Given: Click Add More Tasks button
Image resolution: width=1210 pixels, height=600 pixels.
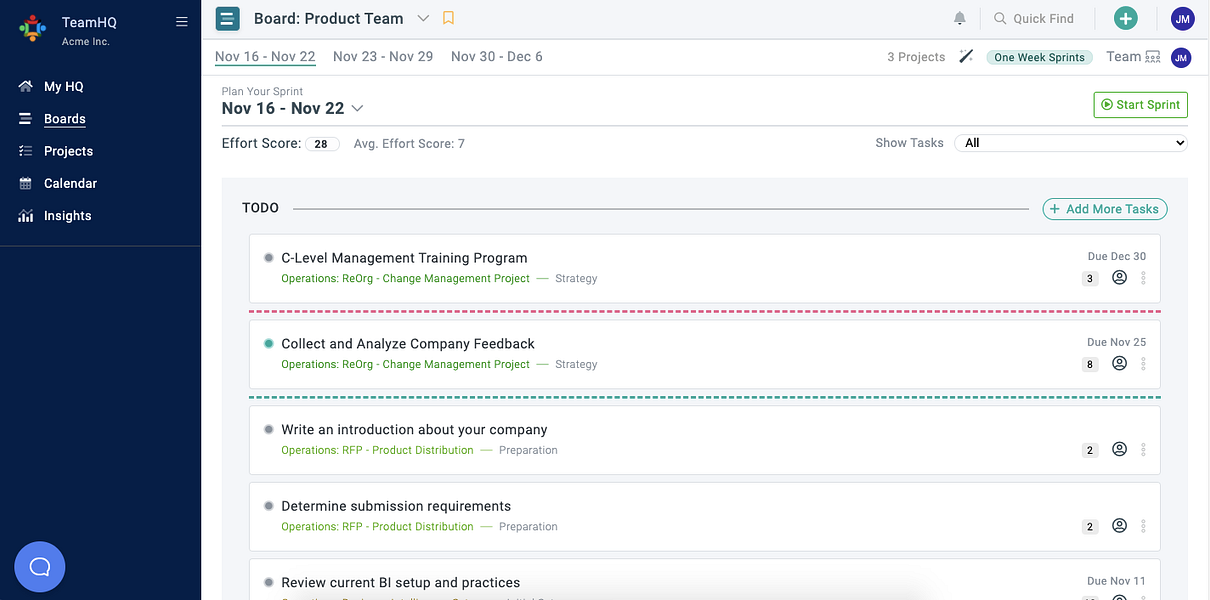Looking at the screenshot, I should click(1105, 209).
